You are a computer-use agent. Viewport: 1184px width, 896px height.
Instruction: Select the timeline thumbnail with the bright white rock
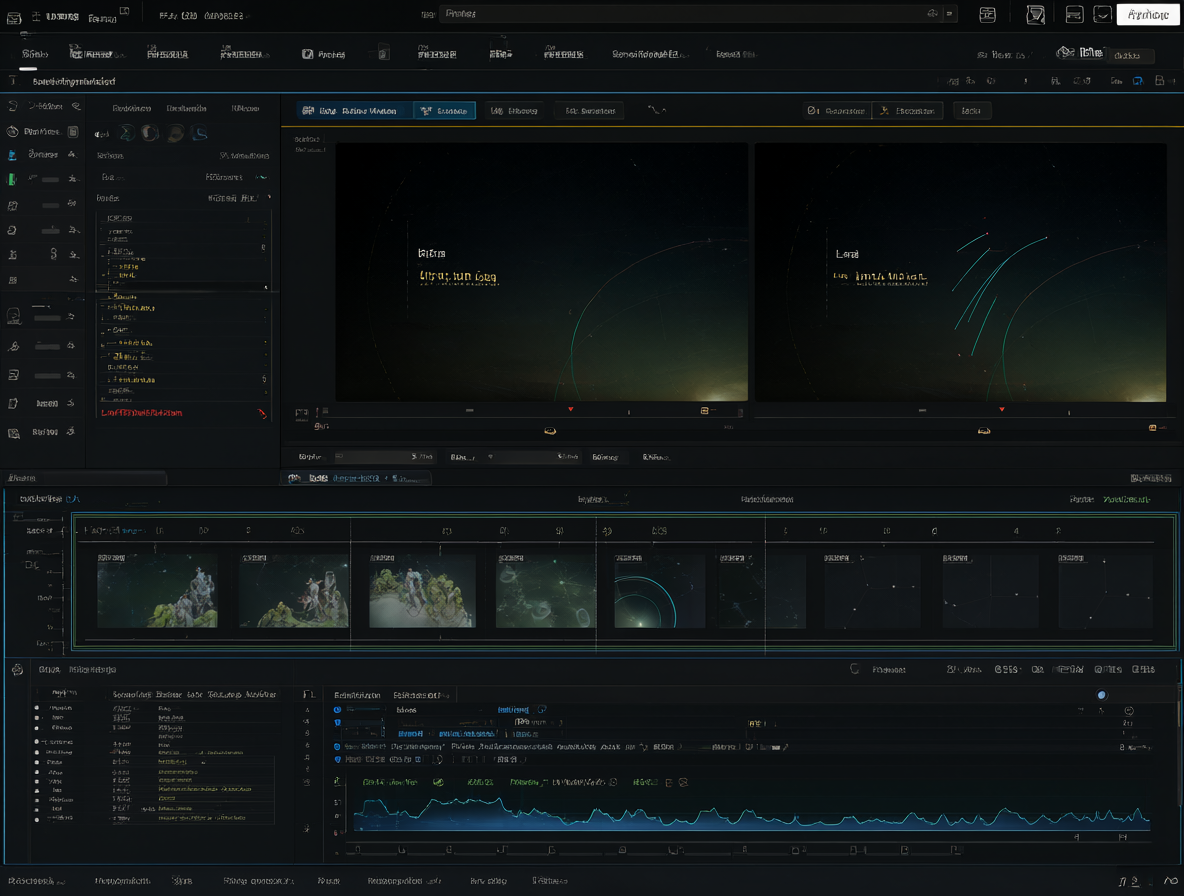click(422, 590)
